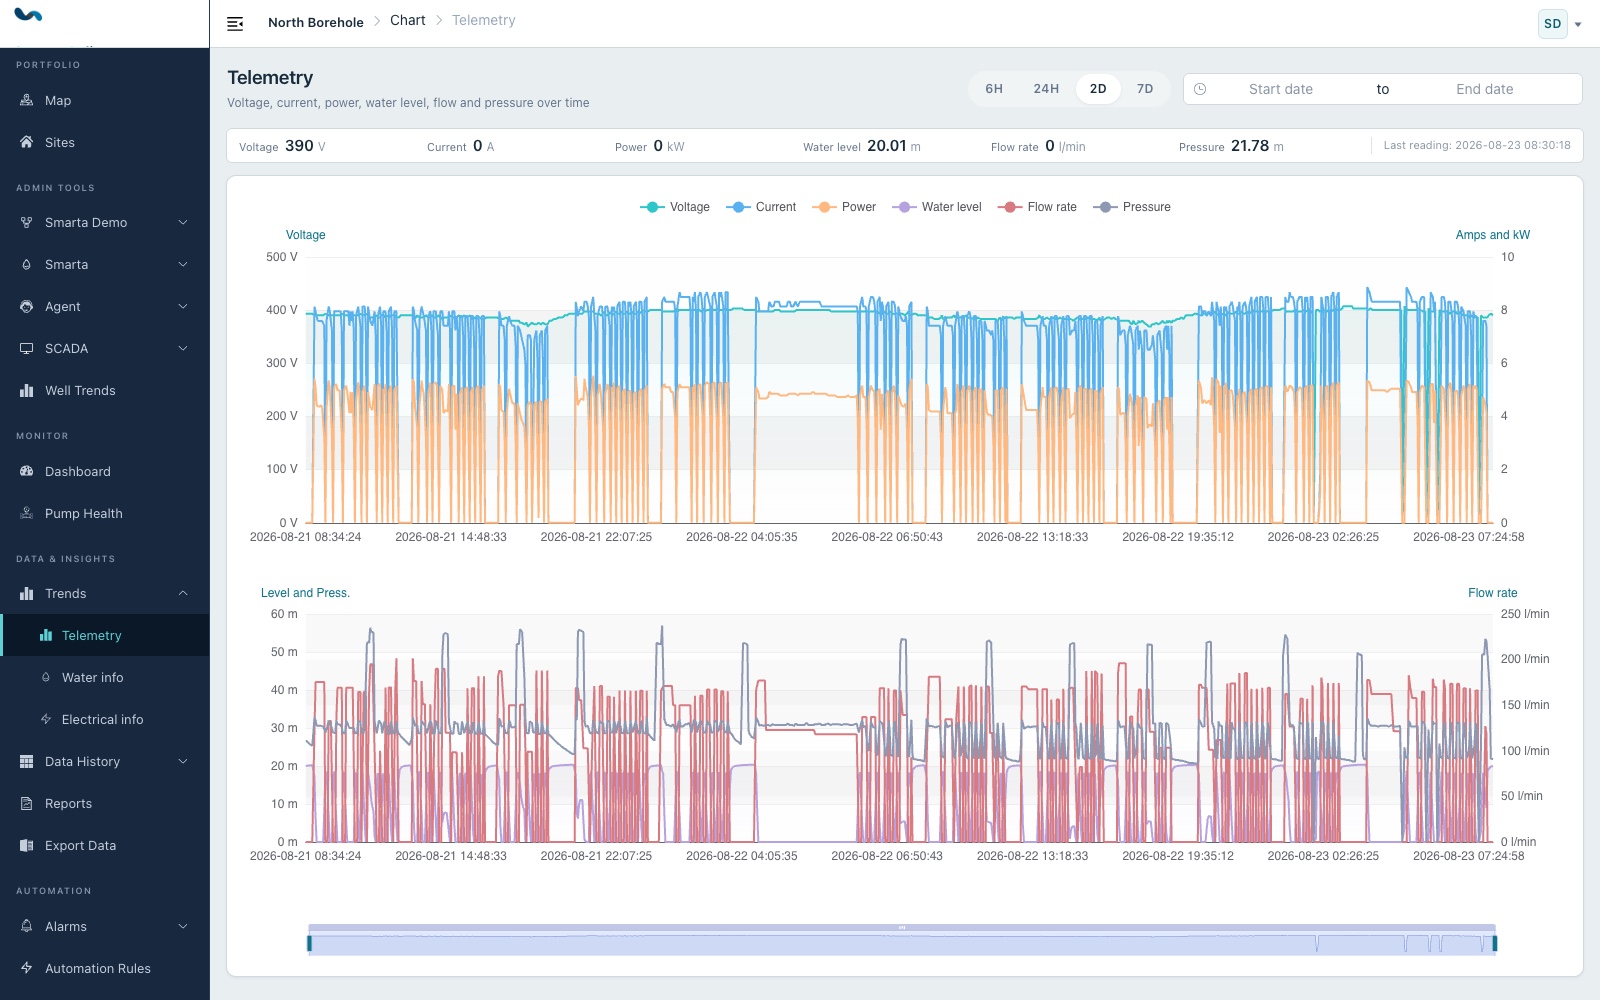Viewport: 1600px width, 1000px height.
Task: Expand the Smarta Demo menu chevron
Action: pyautogui.click(x=183, y=222)
